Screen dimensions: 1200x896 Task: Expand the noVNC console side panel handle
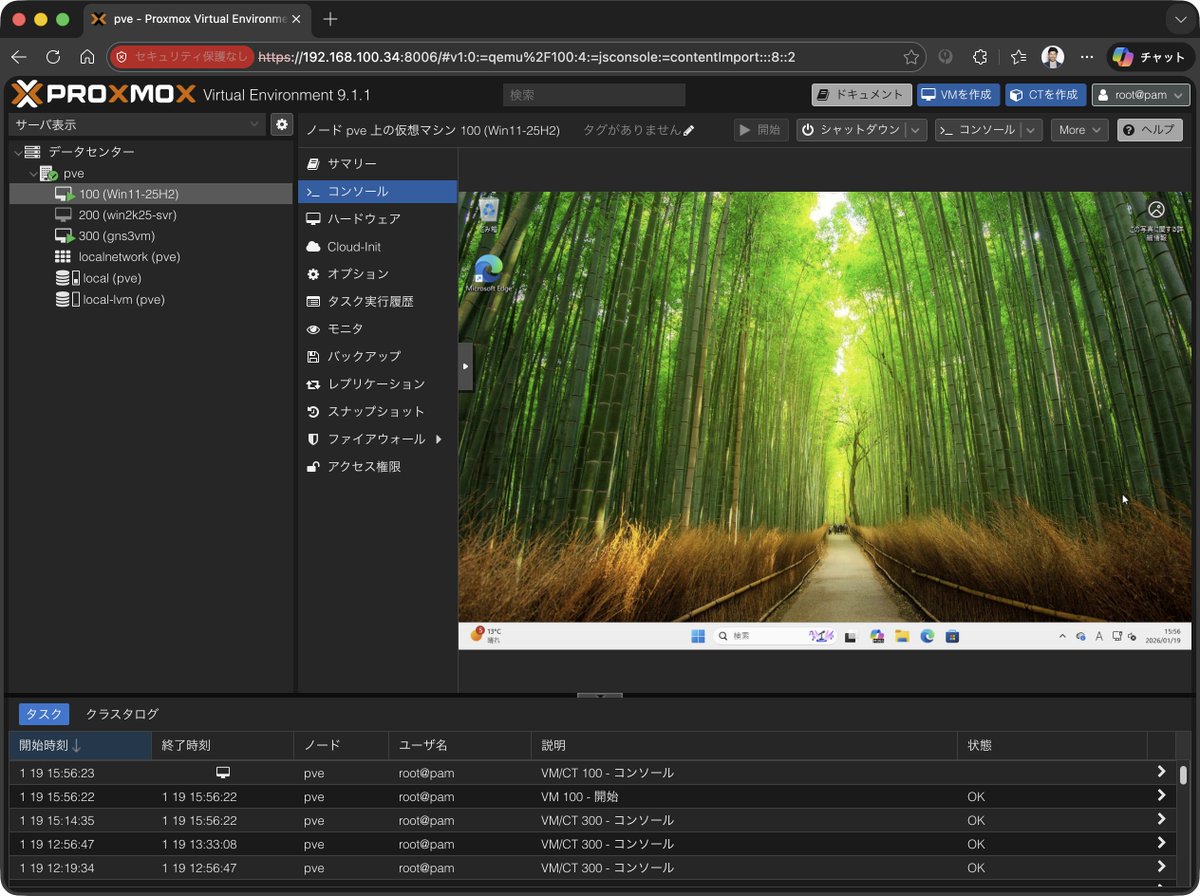[465, 367]
